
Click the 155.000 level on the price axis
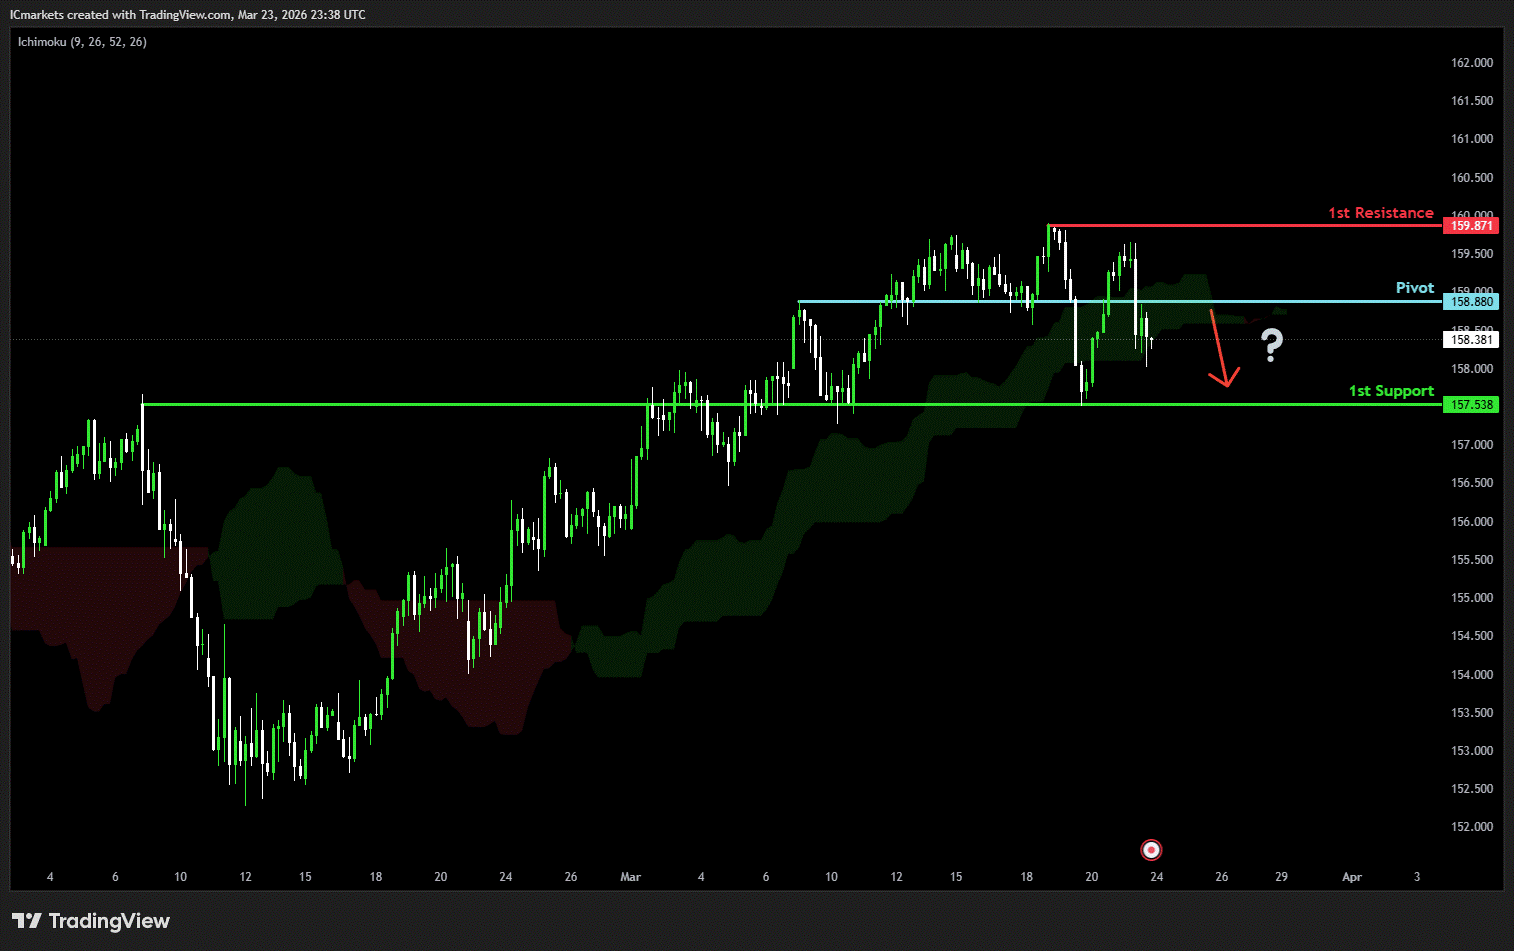click(x=1471, y=598)
